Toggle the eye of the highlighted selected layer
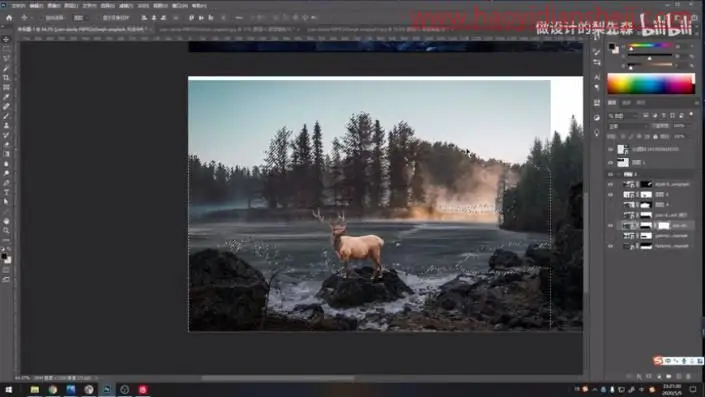 pos(611,226)
